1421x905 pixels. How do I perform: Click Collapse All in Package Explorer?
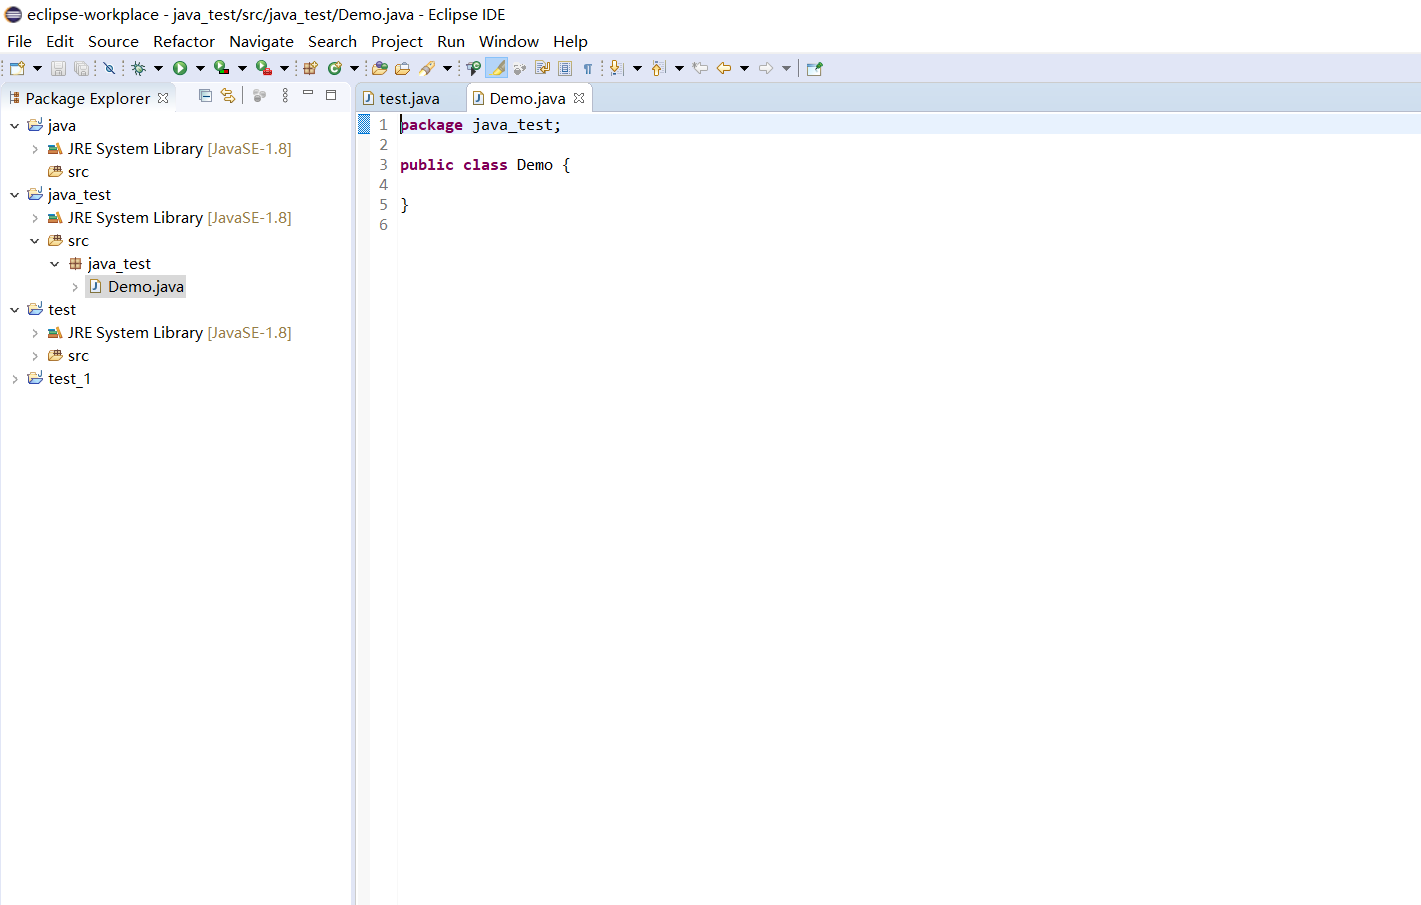tap(205, 96)
